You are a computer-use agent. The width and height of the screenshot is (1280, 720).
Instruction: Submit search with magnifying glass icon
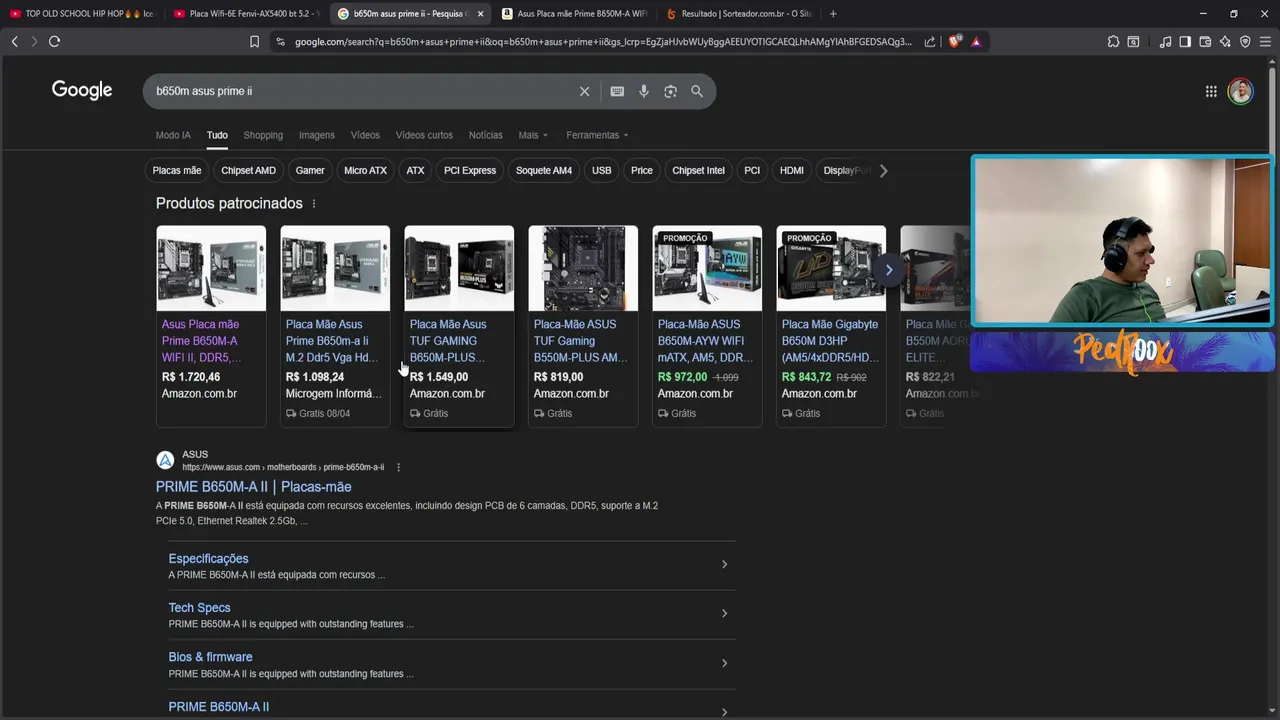pos(697,91)
